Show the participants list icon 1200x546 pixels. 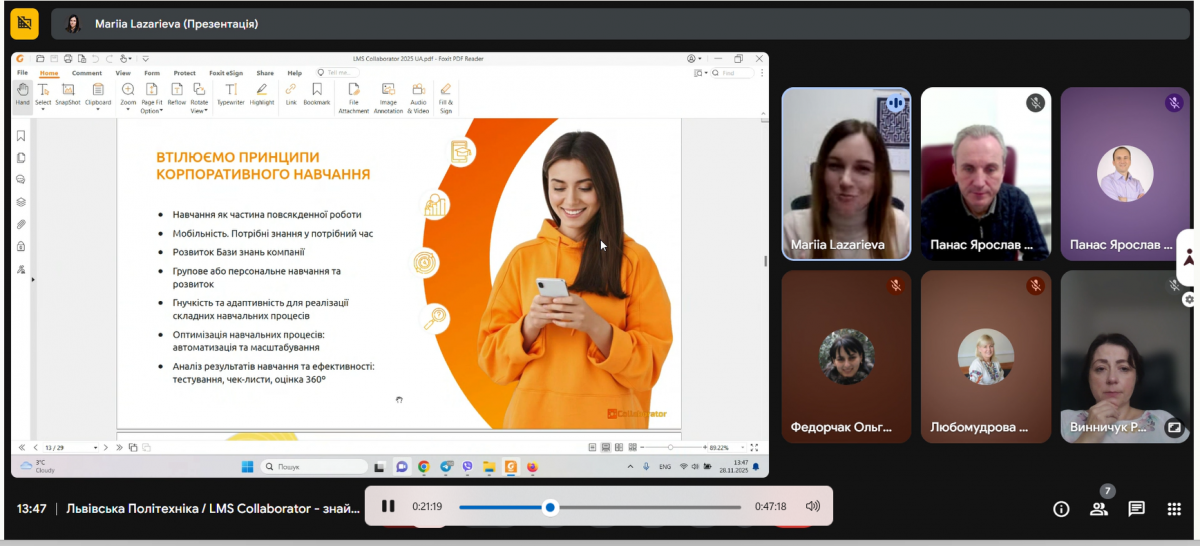pos(1099,509)
